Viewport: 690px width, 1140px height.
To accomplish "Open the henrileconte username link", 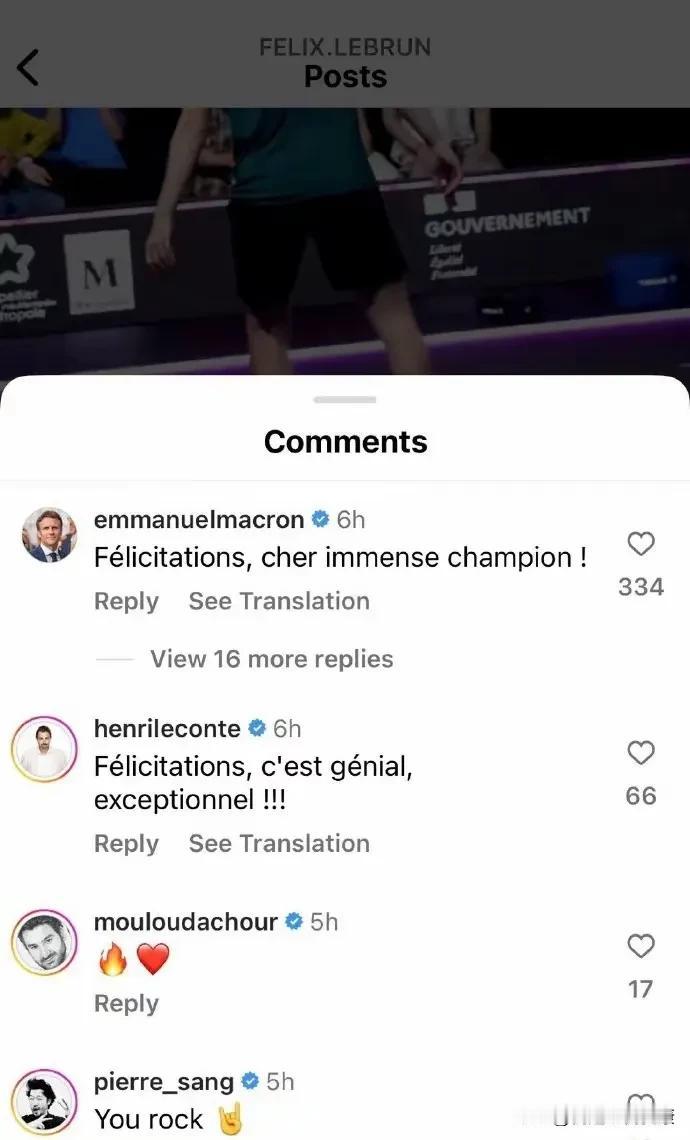I will click(167, 728).
